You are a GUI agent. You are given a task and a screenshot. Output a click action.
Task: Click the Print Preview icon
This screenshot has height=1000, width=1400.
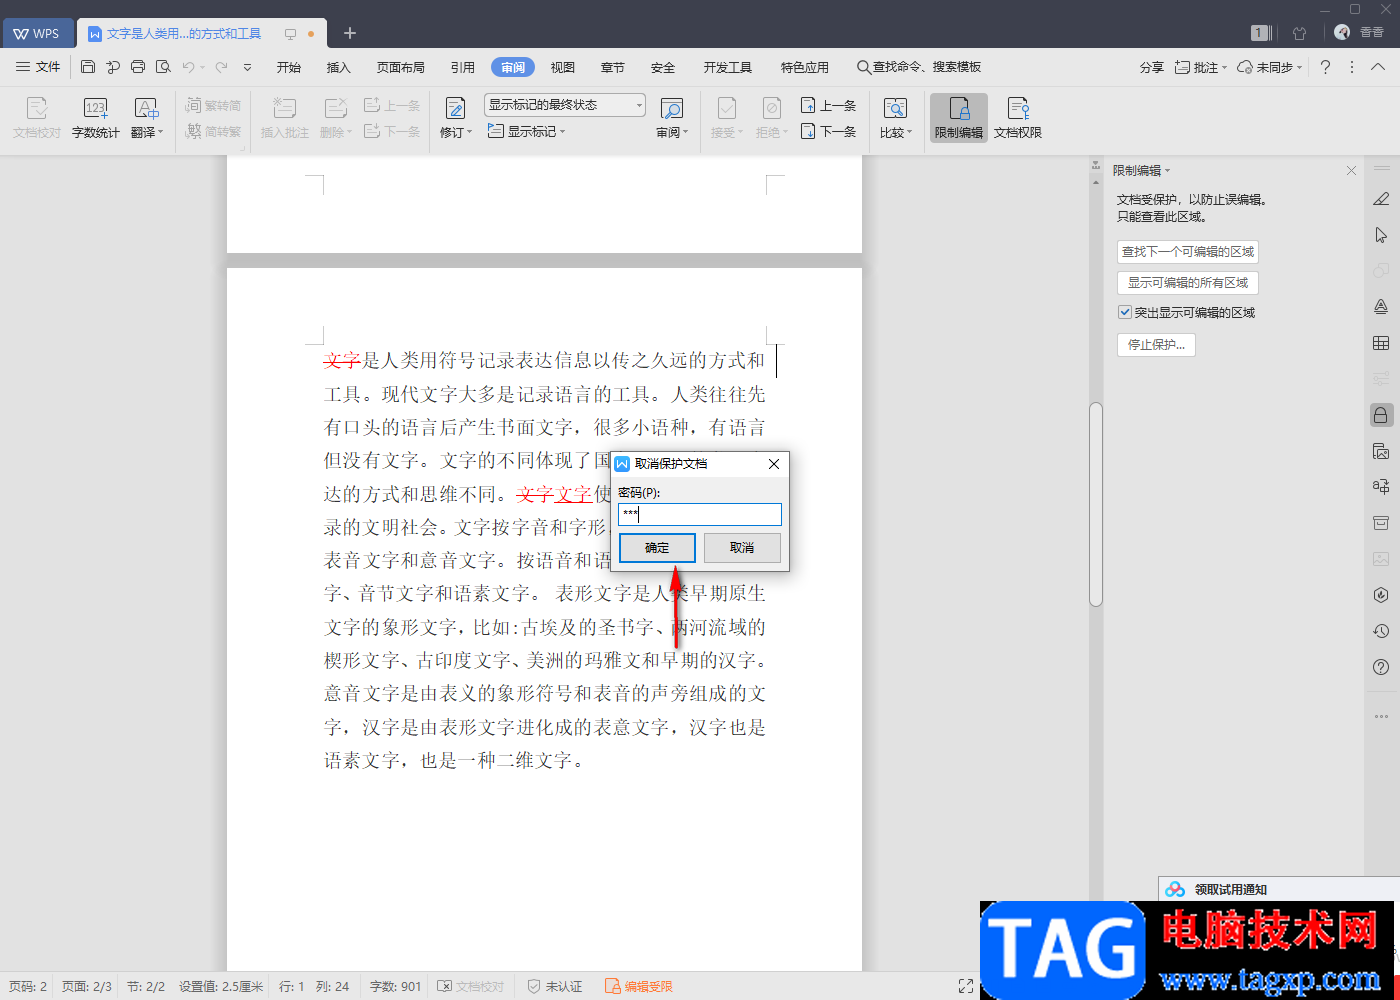pyautogui.click(x=163, y=67)
